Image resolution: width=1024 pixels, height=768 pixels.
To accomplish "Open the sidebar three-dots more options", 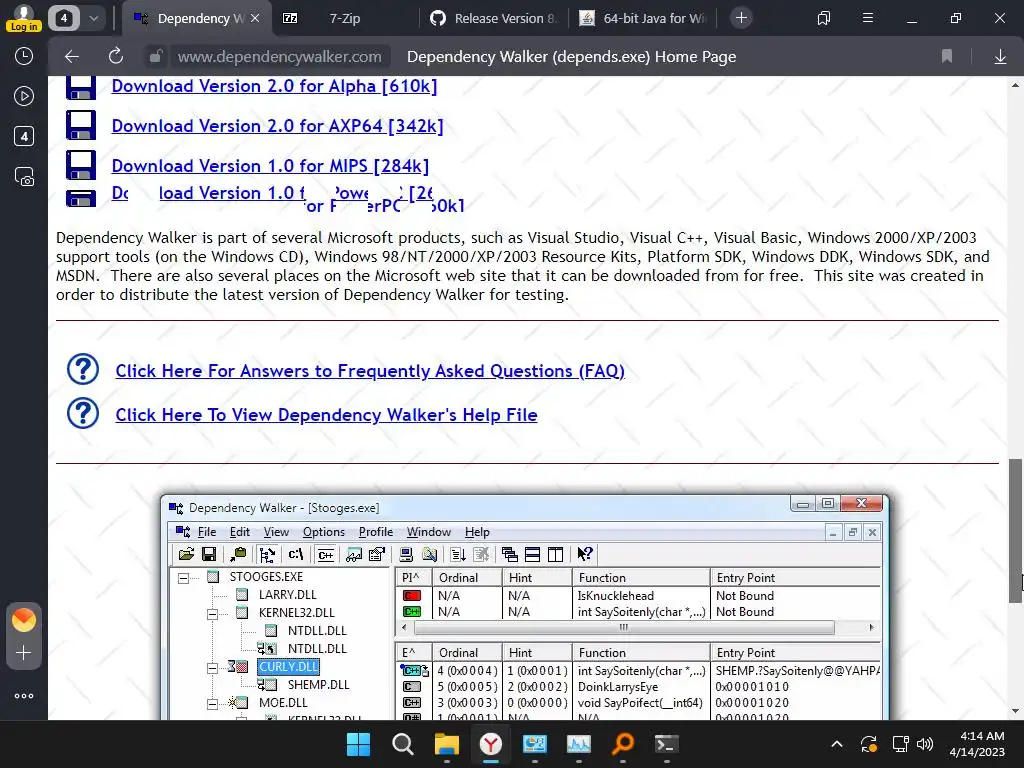I will tap(24, 696).
